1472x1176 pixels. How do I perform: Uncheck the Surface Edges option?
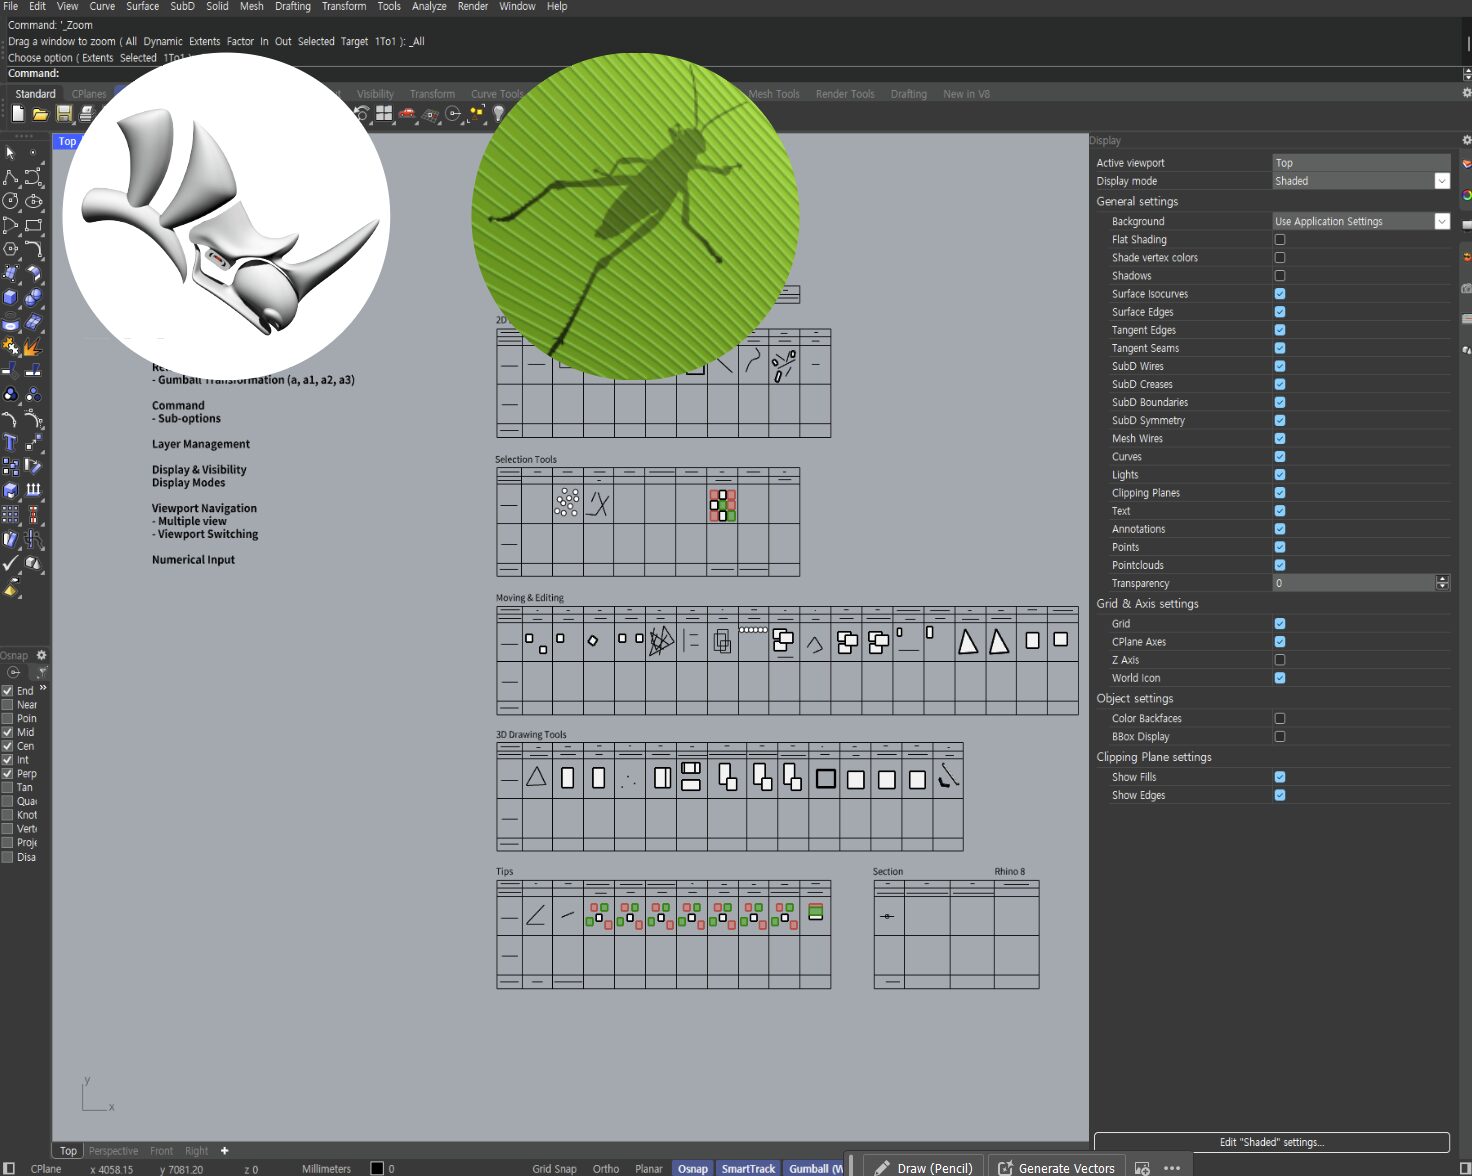(1280, 312)
